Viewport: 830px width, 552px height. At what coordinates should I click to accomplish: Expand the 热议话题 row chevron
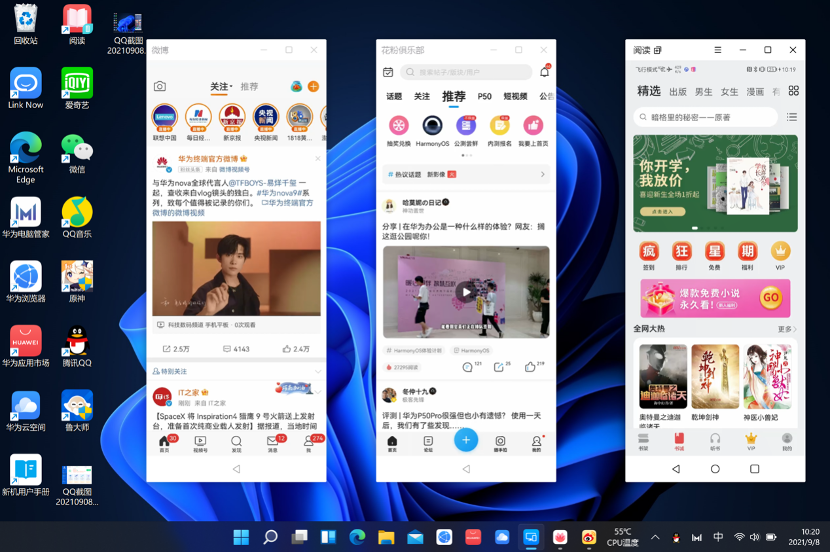click(x=543, y=174)
